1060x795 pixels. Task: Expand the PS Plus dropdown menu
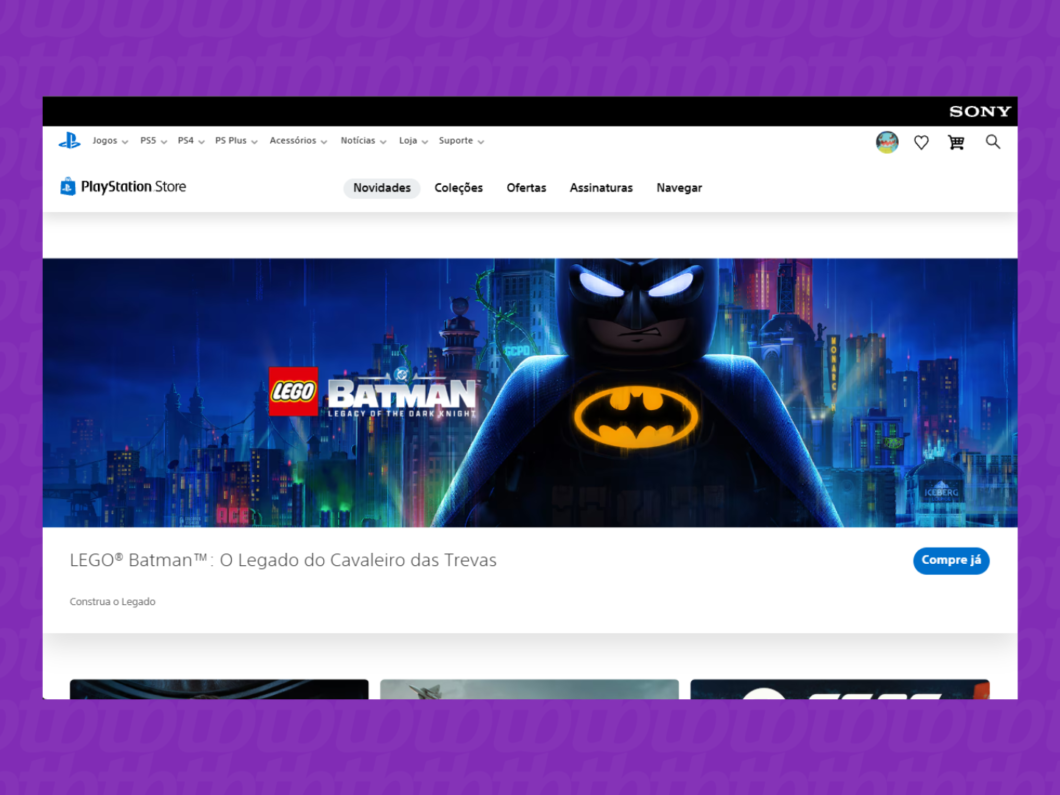(x=236, y=141)
